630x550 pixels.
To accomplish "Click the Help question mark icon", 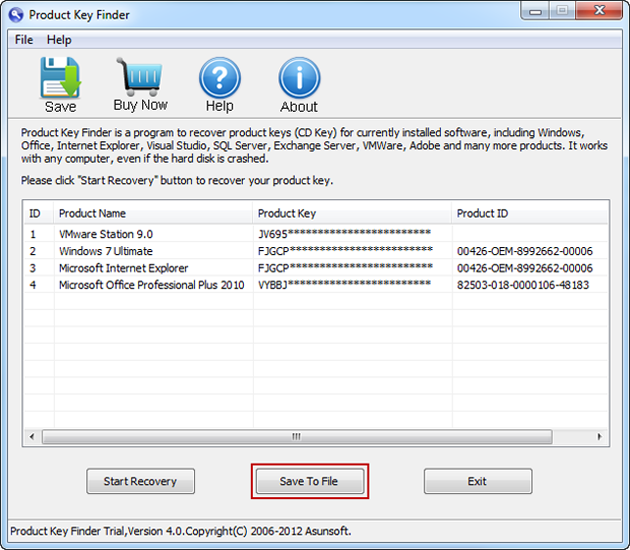I will (220, 78).
